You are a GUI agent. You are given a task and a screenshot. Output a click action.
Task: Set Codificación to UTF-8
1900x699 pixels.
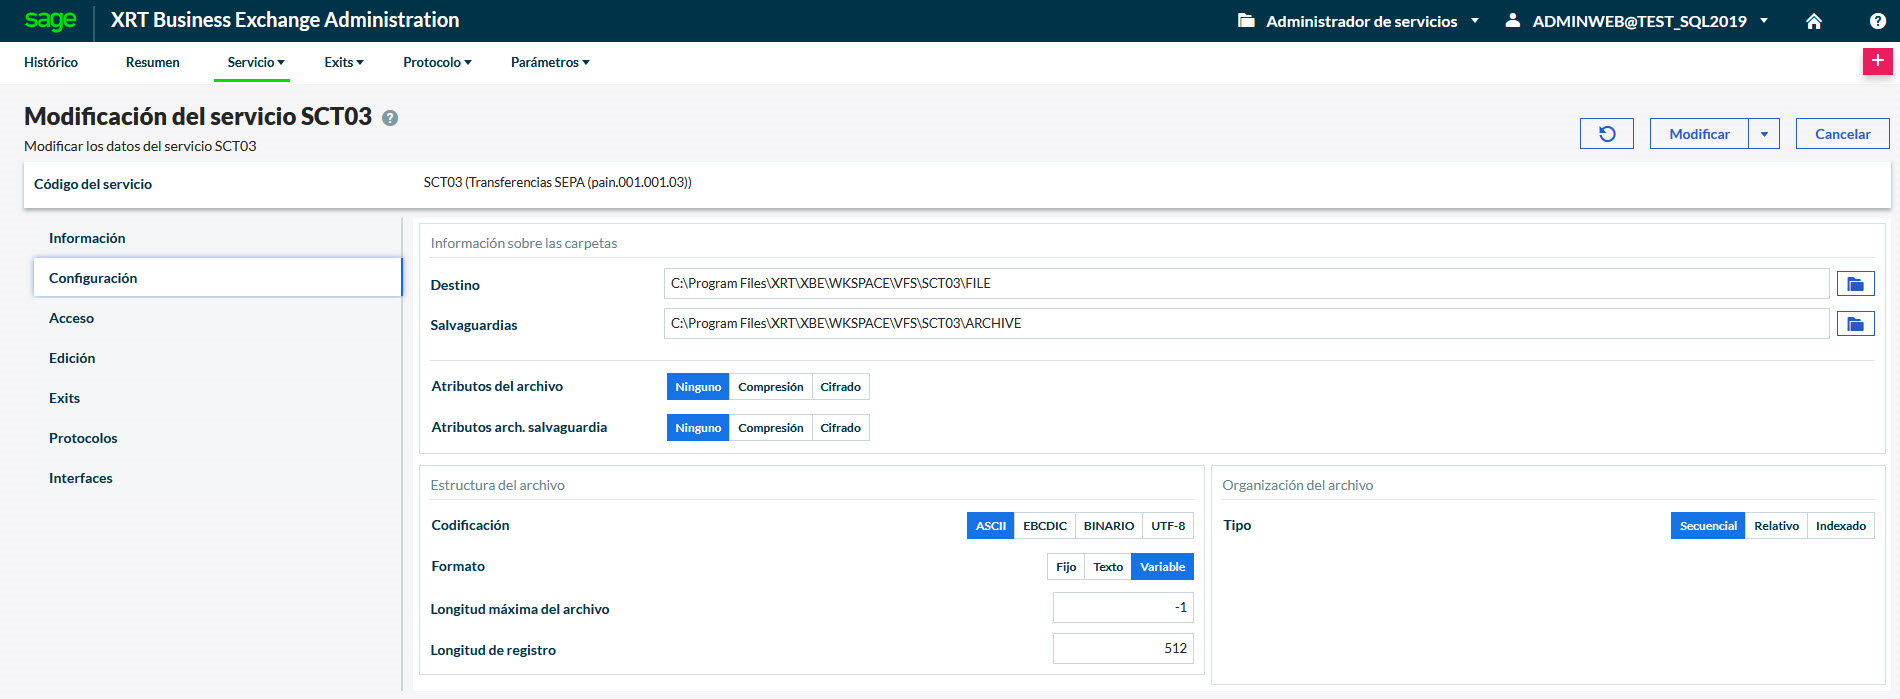1167,526
